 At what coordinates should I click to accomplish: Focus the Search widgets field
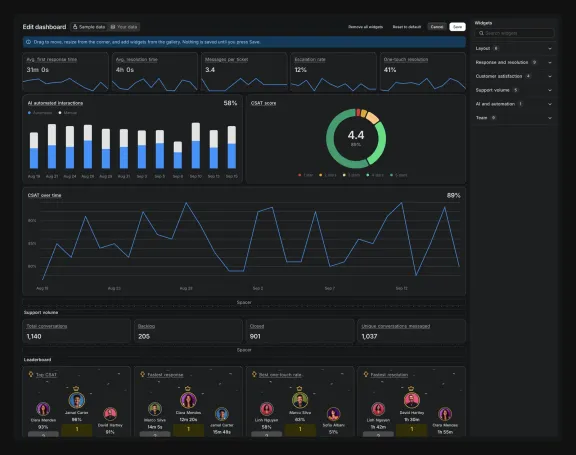[x=514, y=33]
